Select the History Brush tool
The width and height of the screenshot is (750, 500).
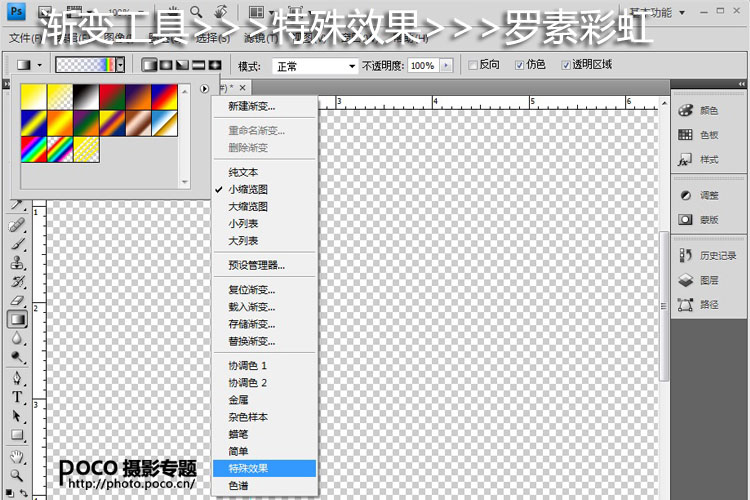click(17, 281)
